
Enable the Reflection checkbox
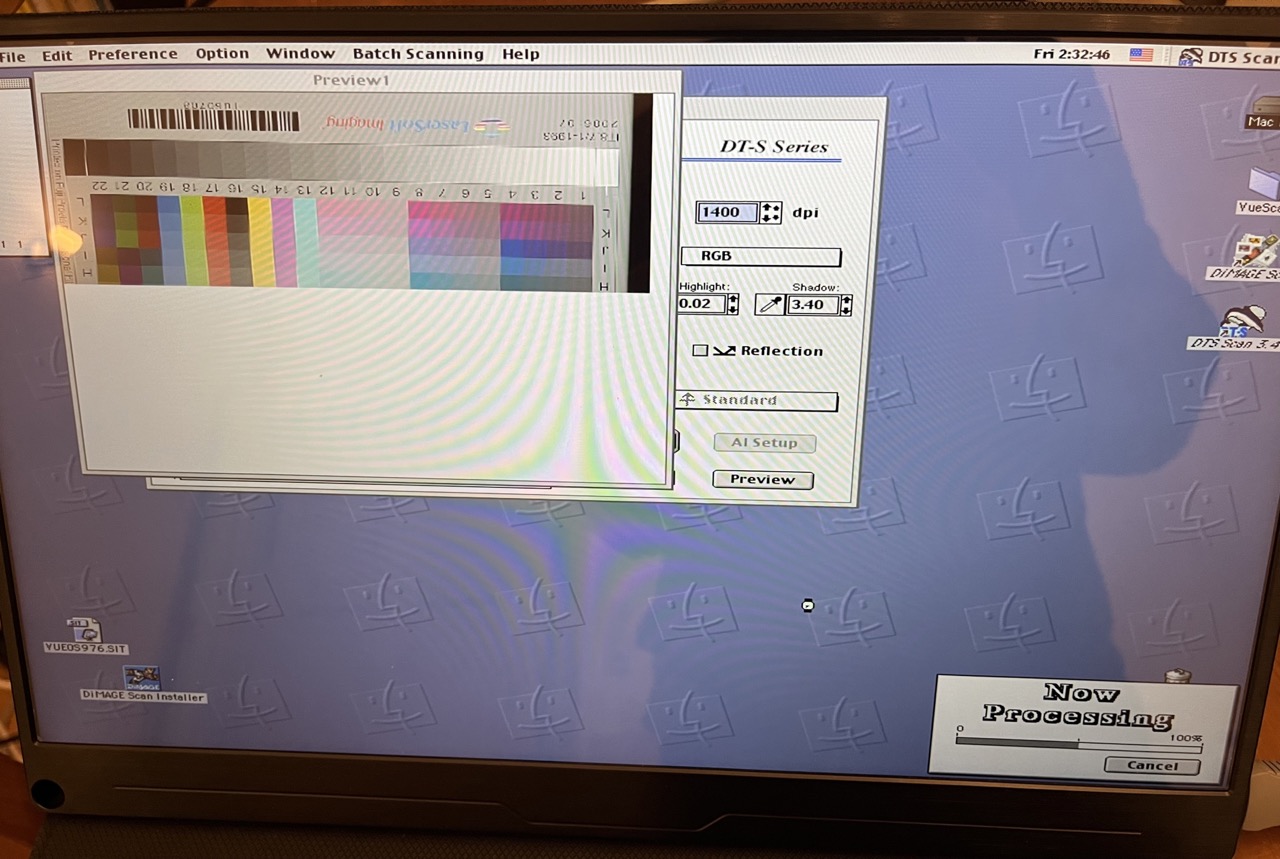tap(700, 351)
